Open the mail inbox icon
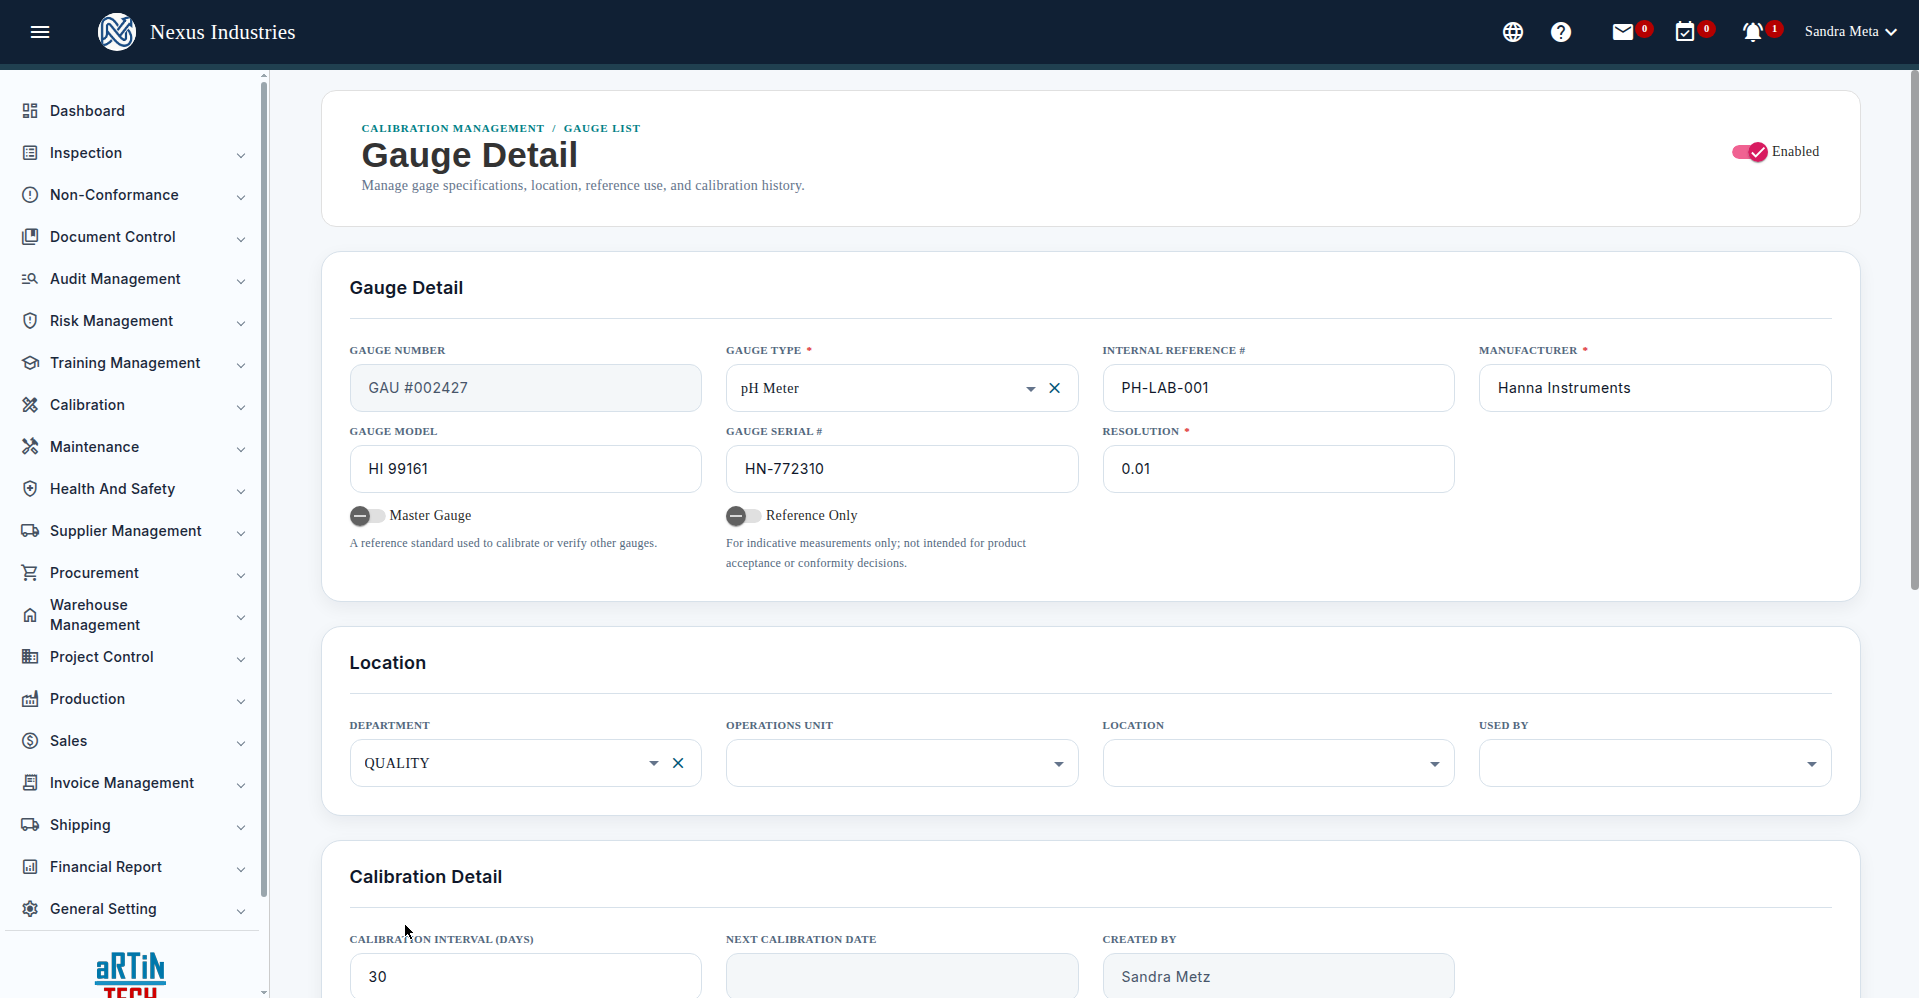 (x=1623, y=32)
